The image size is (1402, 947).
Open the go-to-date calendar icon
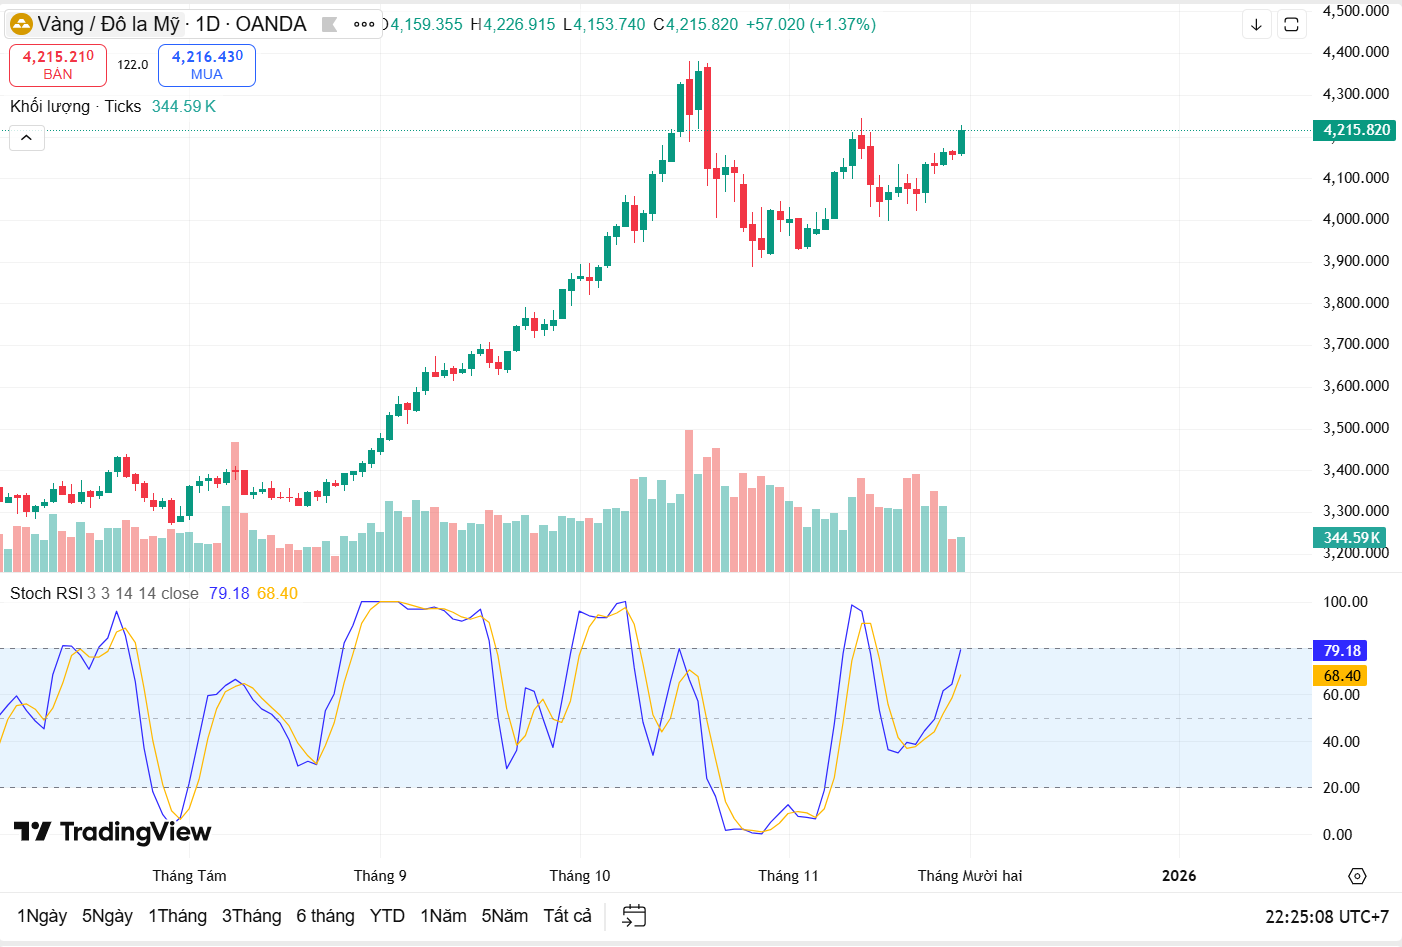pyautogui.click(x=634, y=916)
